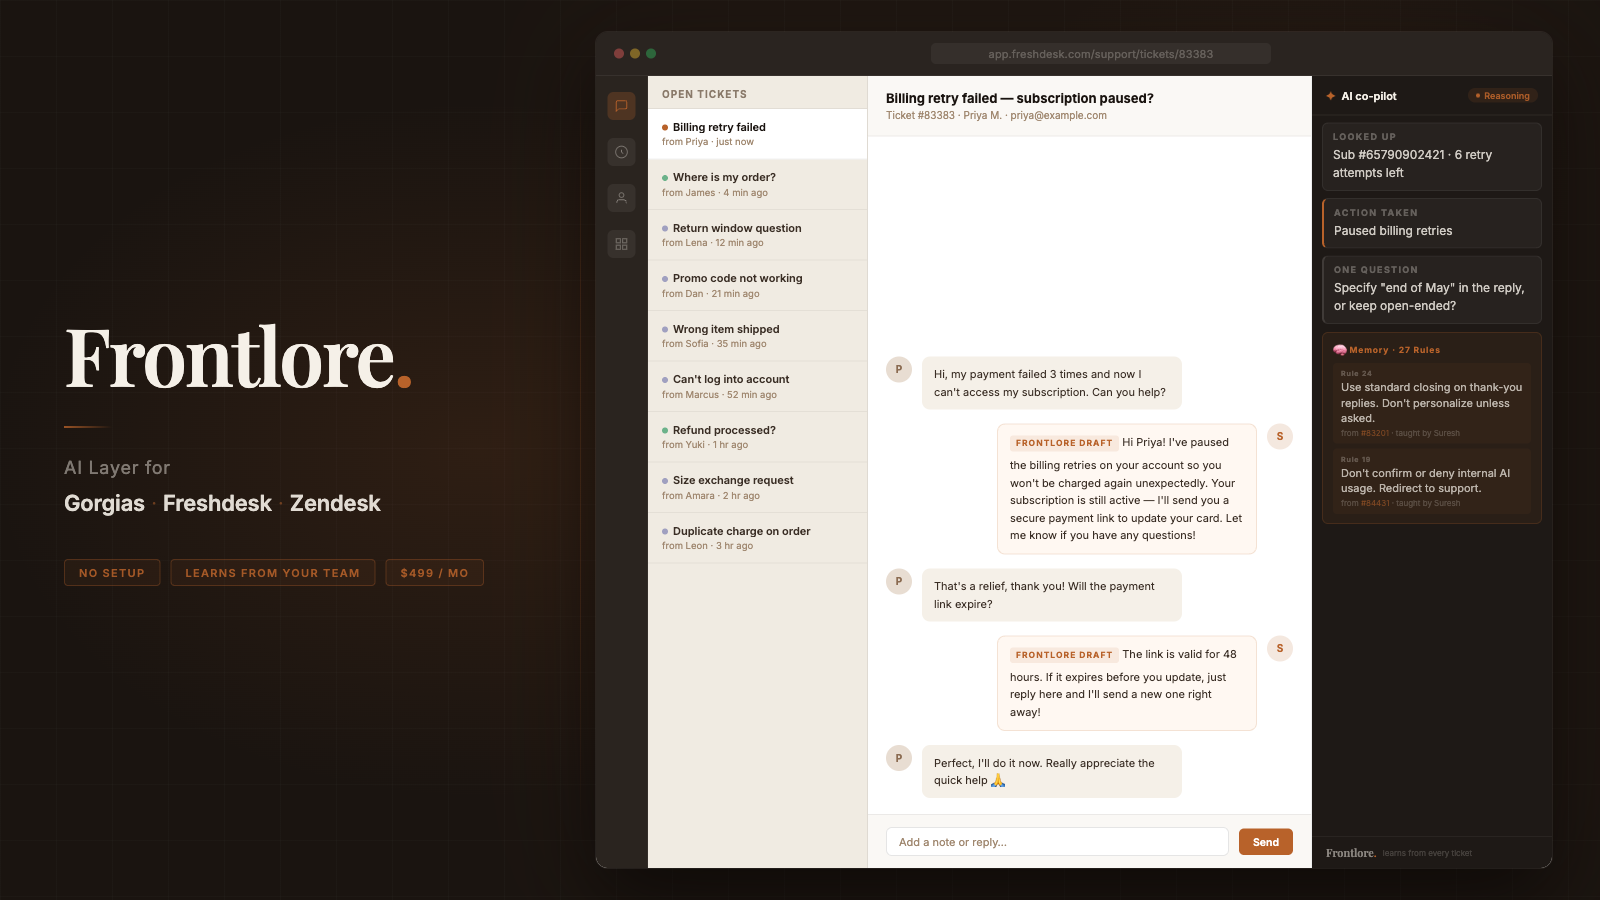Screen dimensions: 1600x900
Task: Click the AI co-pilot panel title
Action: [1368, 96]
